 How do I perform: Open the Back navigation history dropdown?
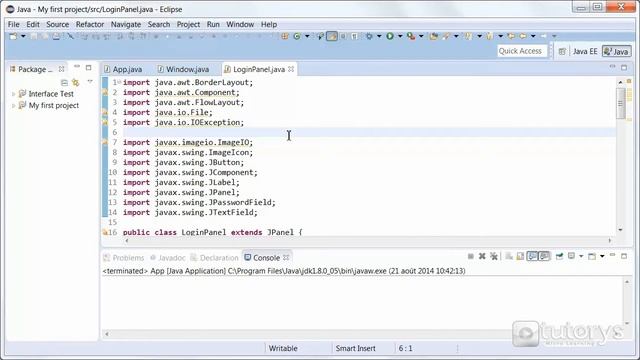533,36
